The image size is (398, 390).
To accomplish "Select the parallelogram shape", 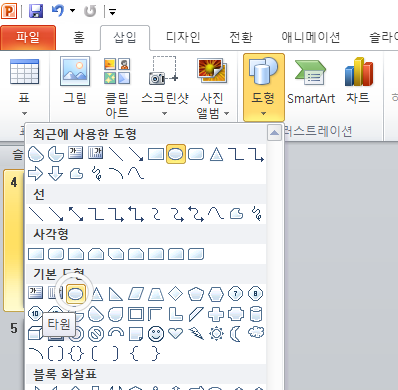I will (x=136, y=294).
